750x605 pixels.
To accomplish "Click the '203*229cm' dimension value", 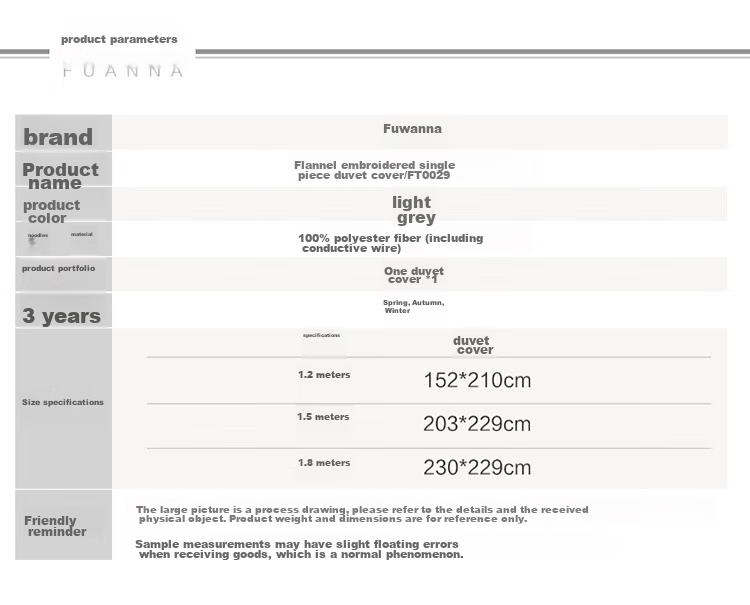I will (477, 424).
